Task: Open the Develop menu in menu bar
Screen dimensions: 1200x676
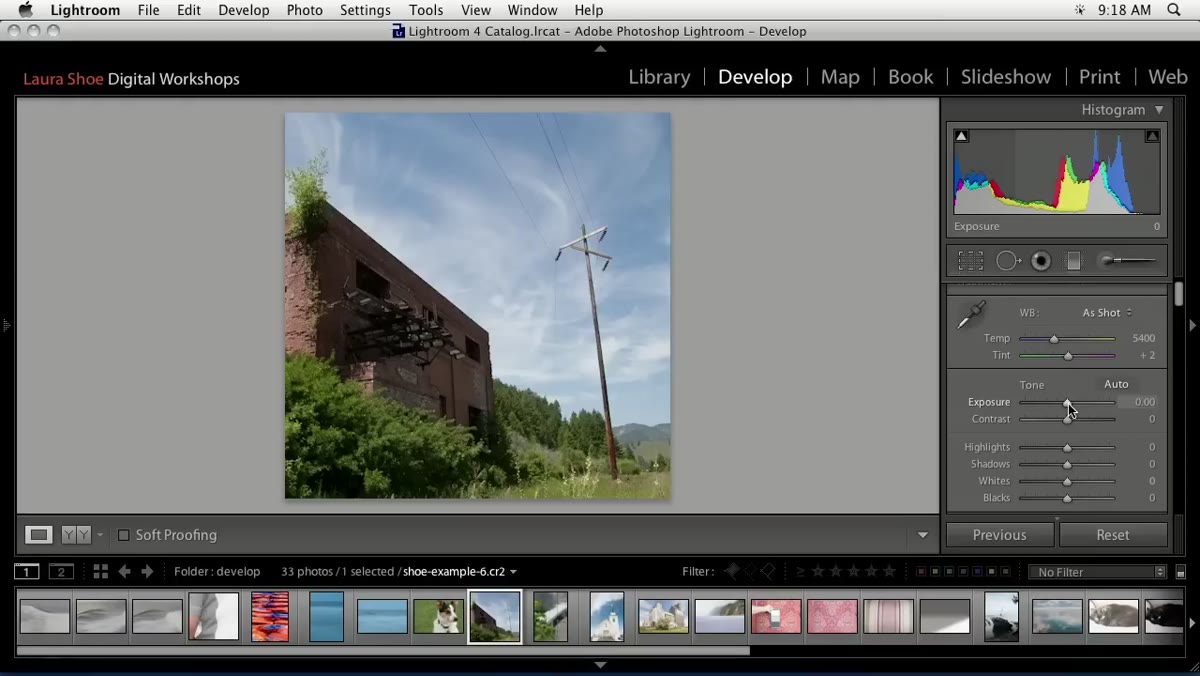Action: click(x=244, y=10)
